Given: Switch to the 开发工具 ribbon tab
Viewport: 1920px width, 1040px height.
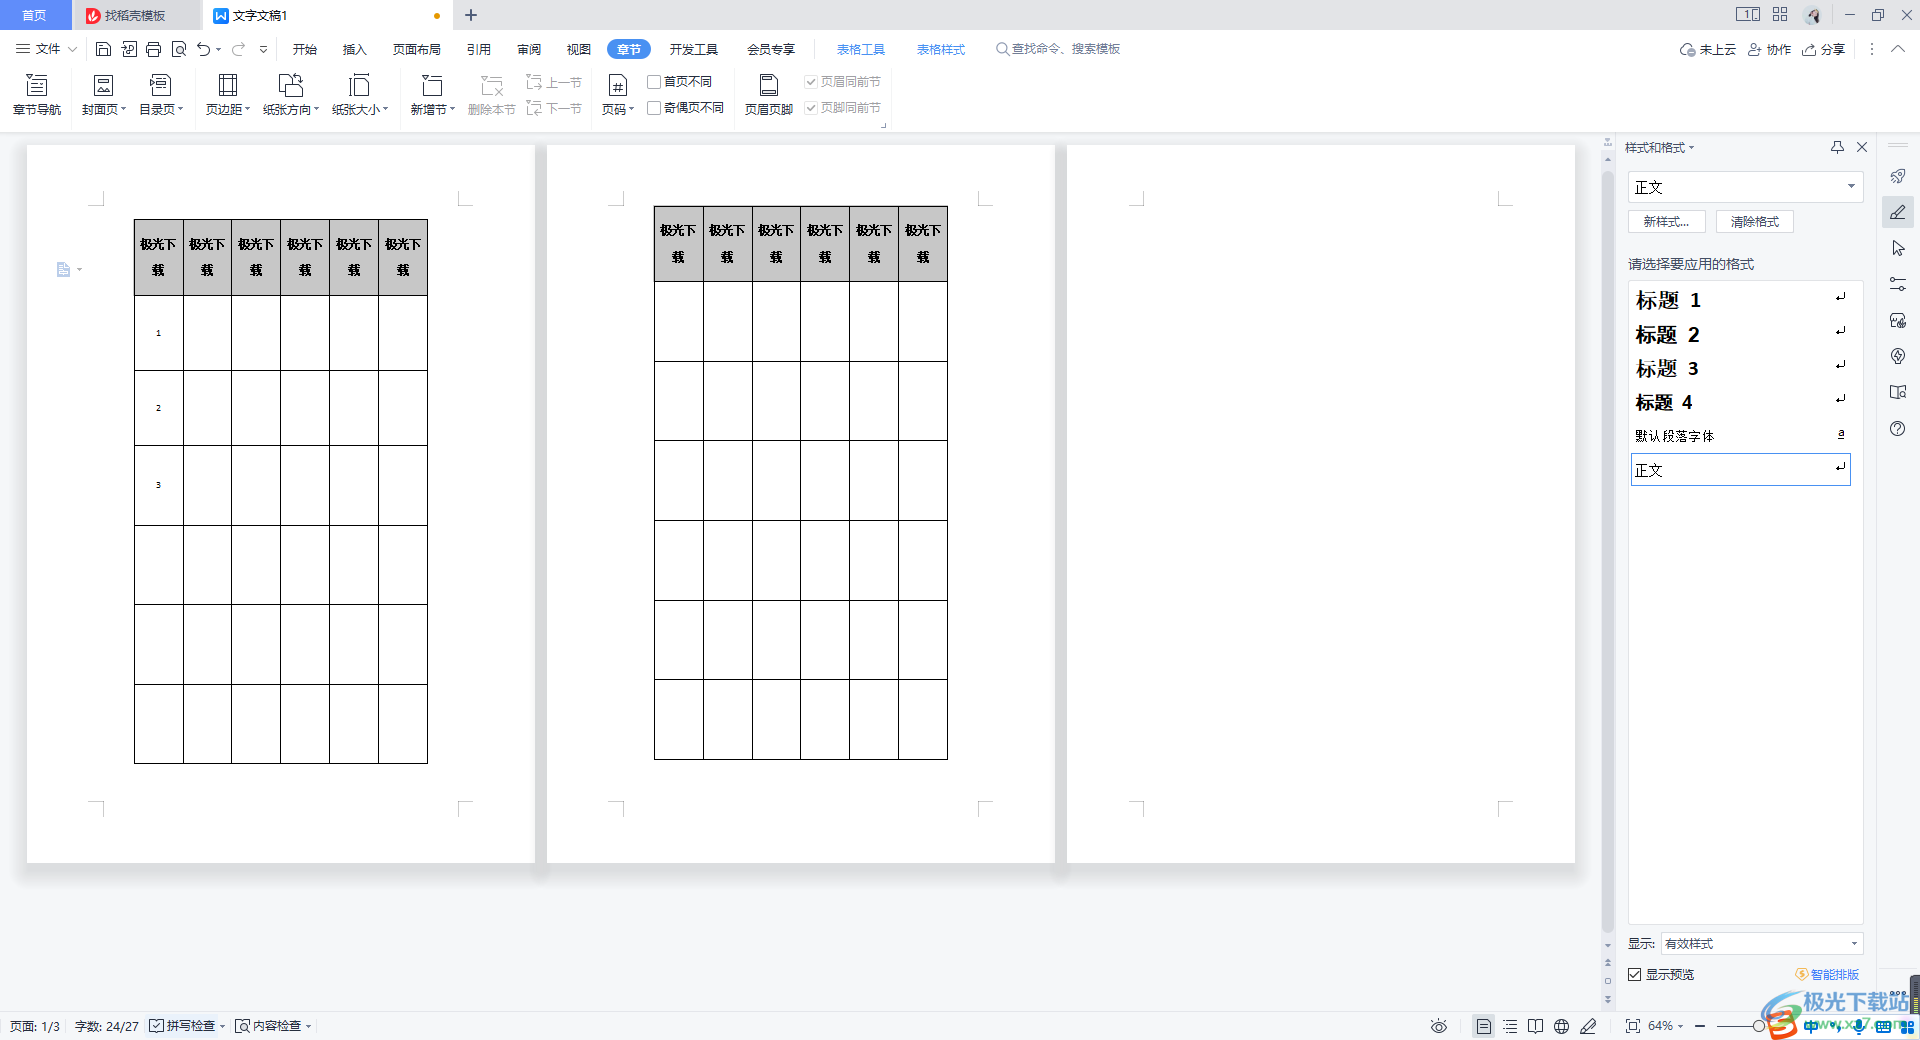Looking at the screenshot, I should [x=694, y=49].
